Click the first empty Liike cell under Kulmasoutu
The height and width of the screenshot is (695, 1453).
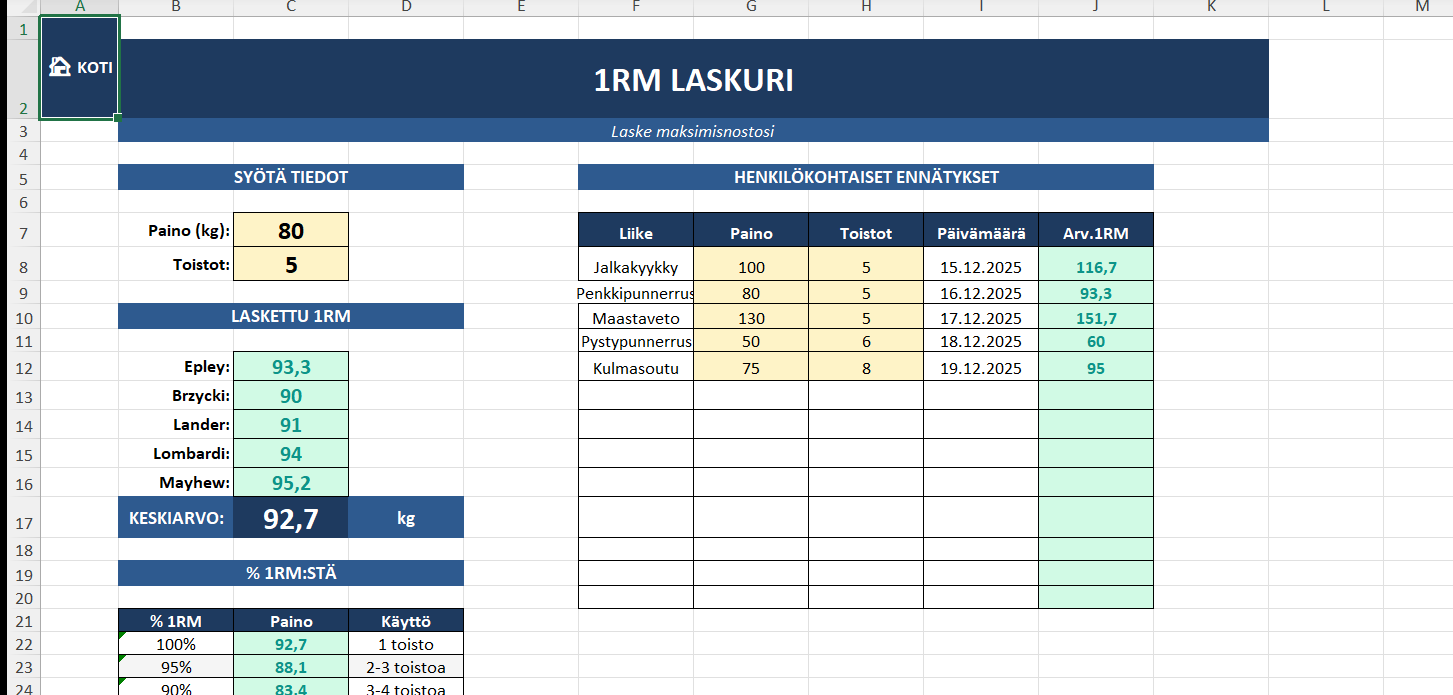pos(636,395)
